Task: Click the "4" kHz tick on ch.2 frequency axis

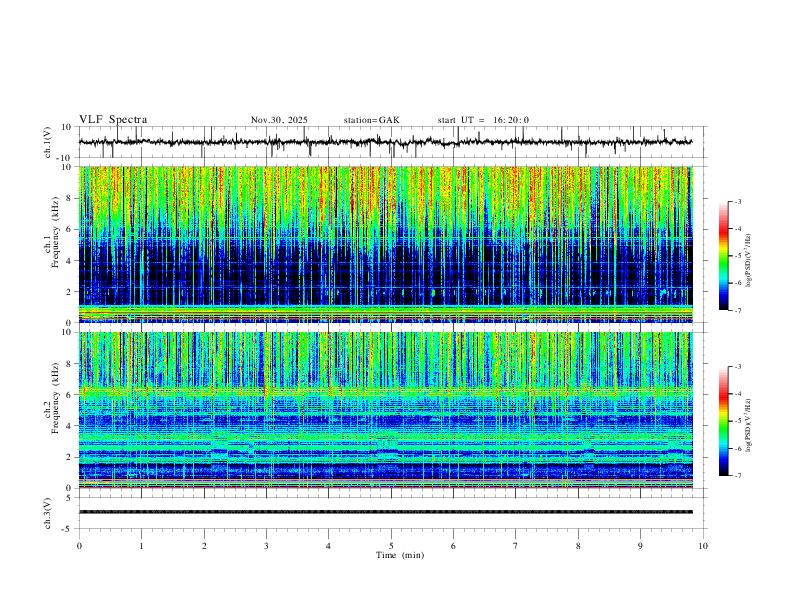Action: (x=70, y=426)
